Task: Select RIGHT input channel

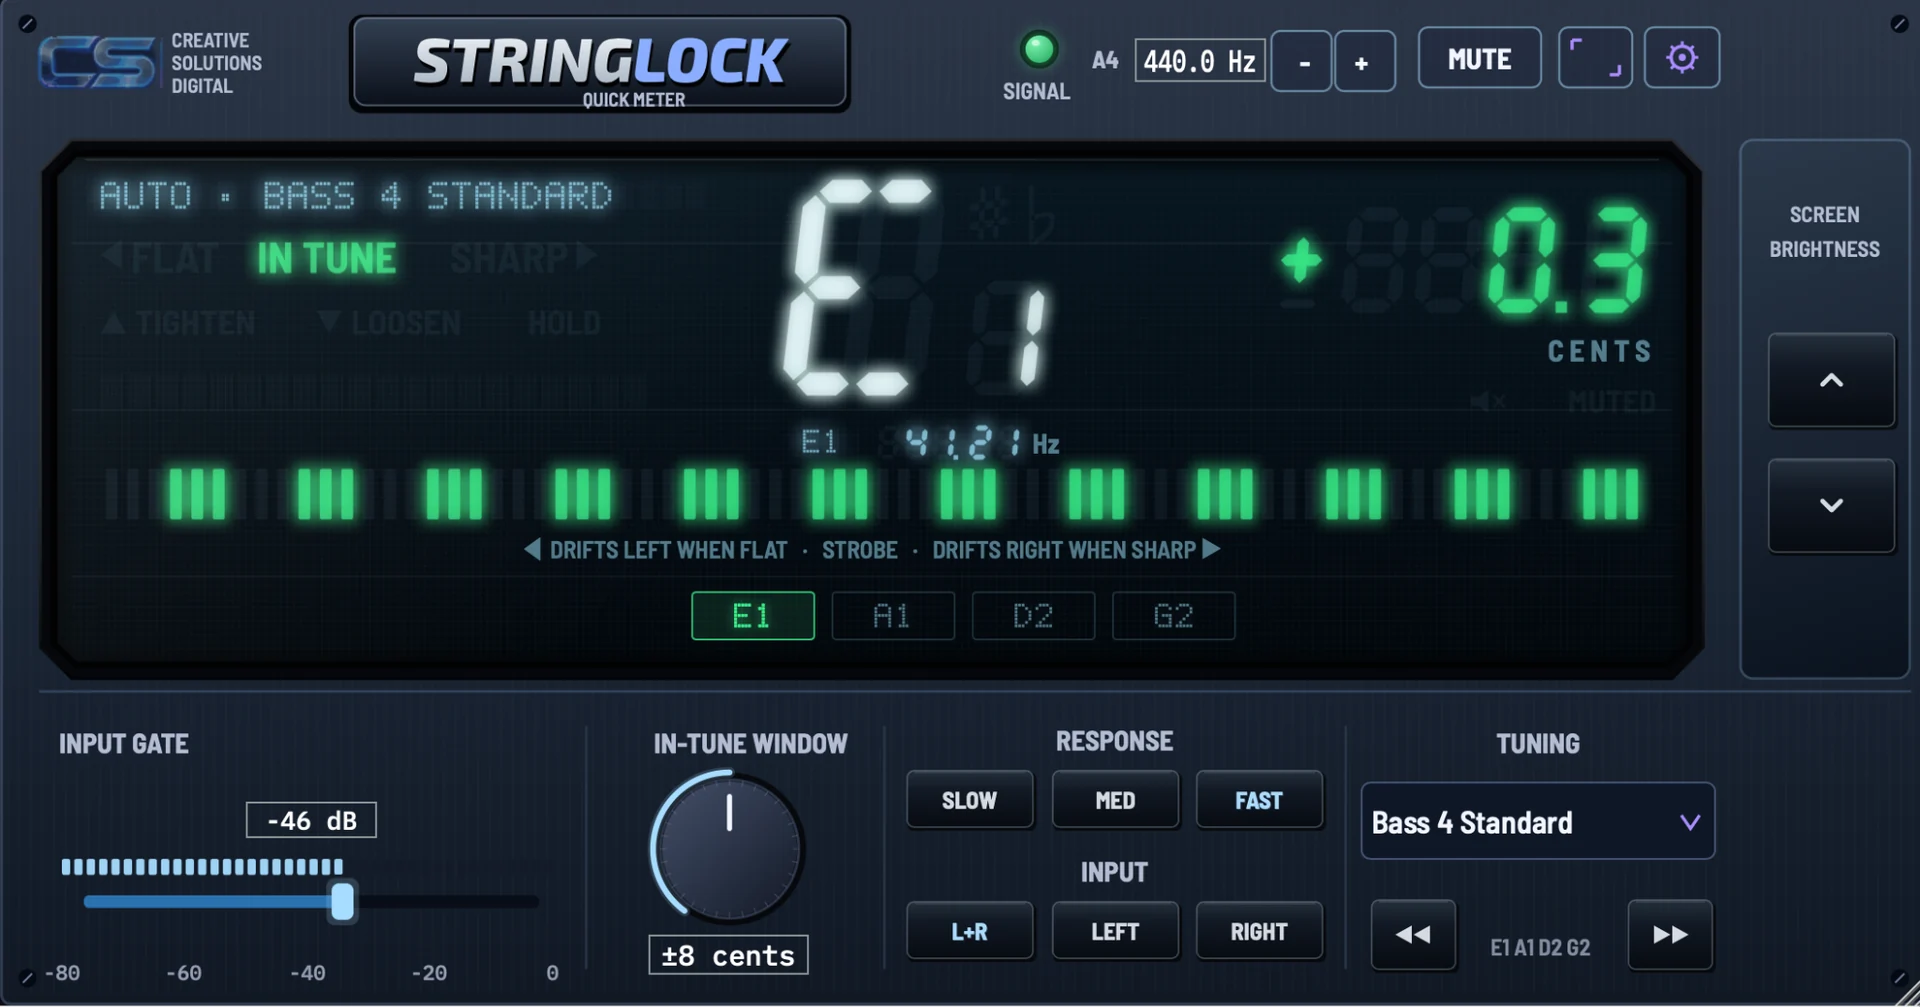Action: pos(1259,931)
